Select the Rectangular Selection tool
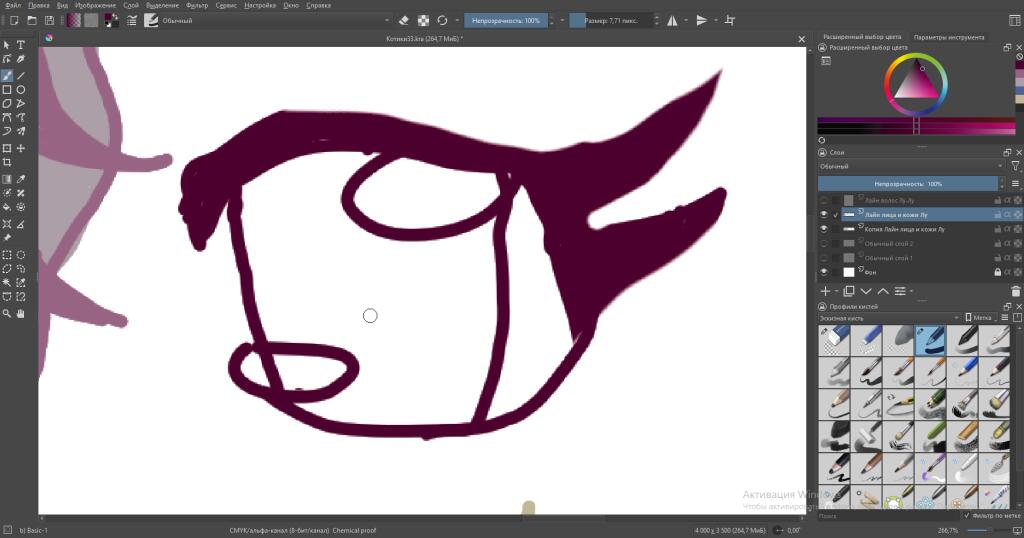 [7, 255]
